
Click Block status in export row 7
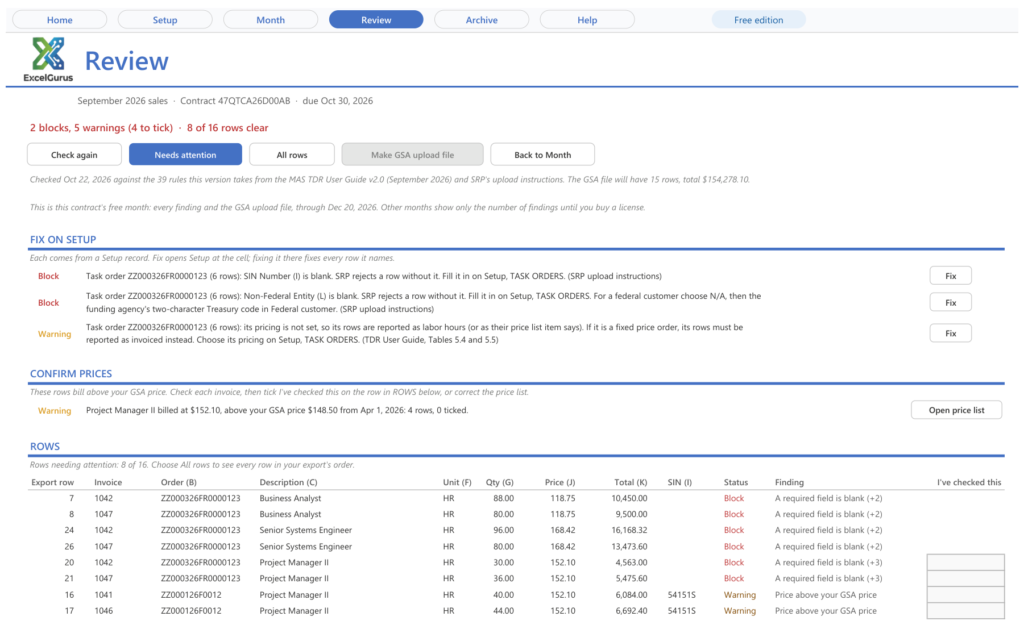pyautogui.click(x=733, y=498)
